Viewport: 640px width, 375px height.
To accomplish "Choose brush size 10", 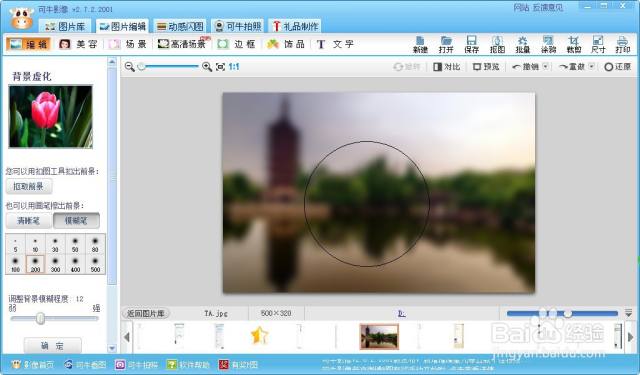I will (x=36, y=244).
